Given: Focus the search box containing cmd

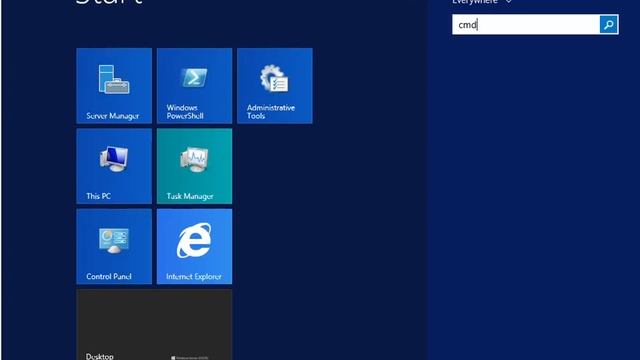Looking at the screenshot, I should 526,24.
